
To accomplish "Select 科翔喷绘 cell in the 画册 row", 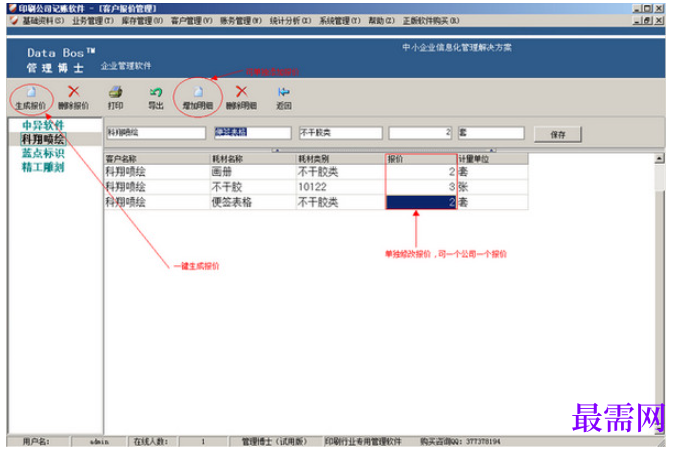I will point(157,172).
